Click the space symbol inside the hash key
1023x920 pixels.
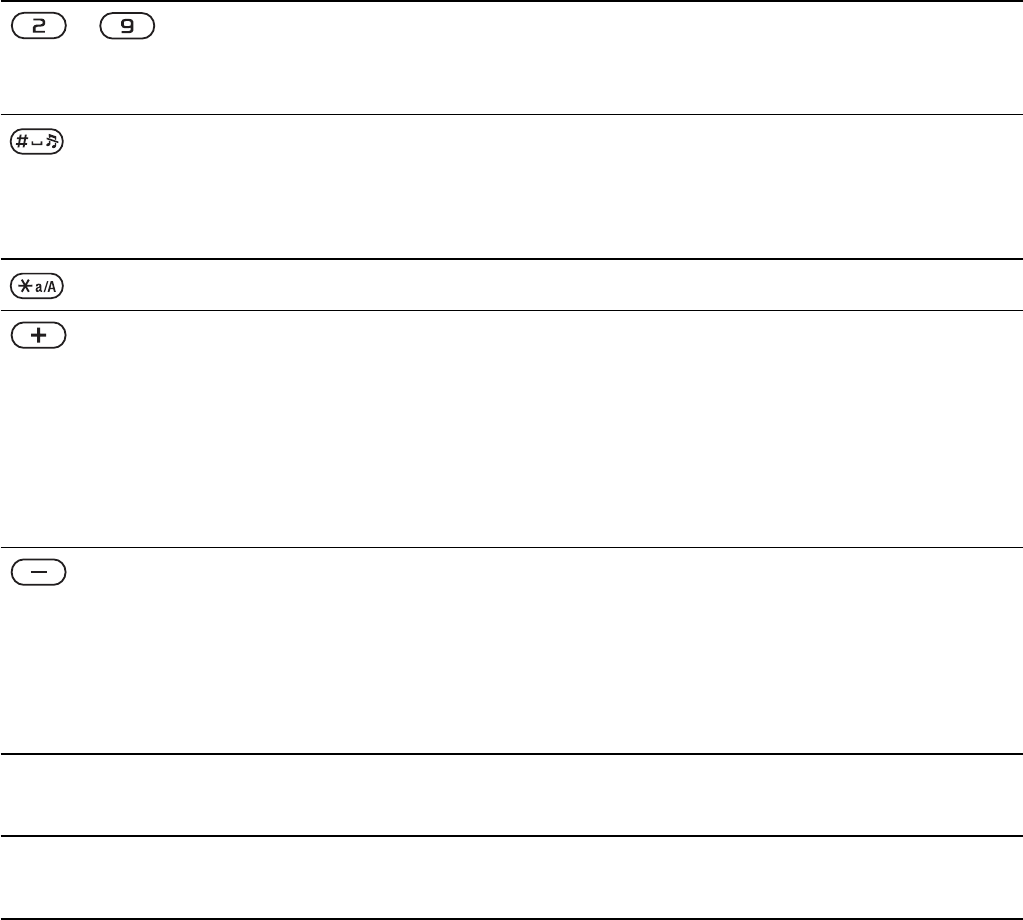coord(37,144)
